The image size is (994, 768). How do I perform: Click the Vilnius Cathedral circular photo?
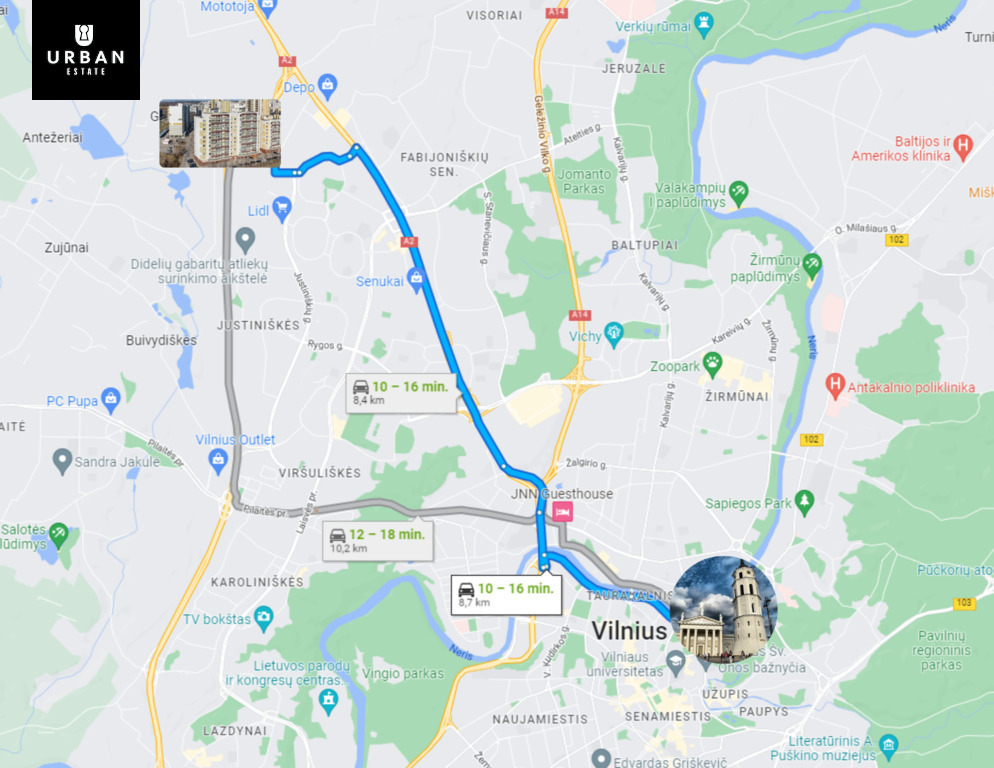tap(724, 609)
